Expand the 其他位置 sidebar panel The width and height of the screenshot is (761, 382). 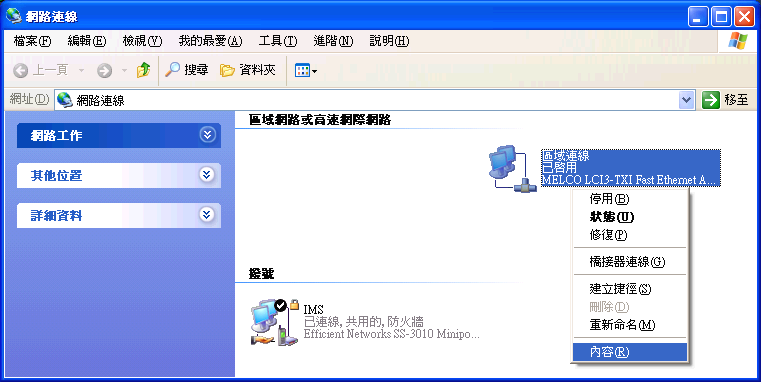pyautogui.click(x=207, y=174)
